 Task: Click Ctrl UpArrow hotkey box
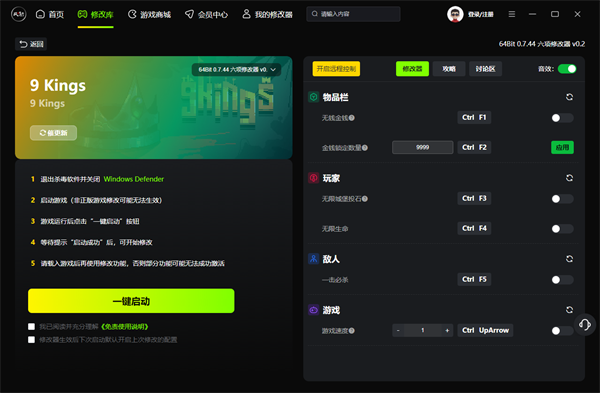[485, 330]
